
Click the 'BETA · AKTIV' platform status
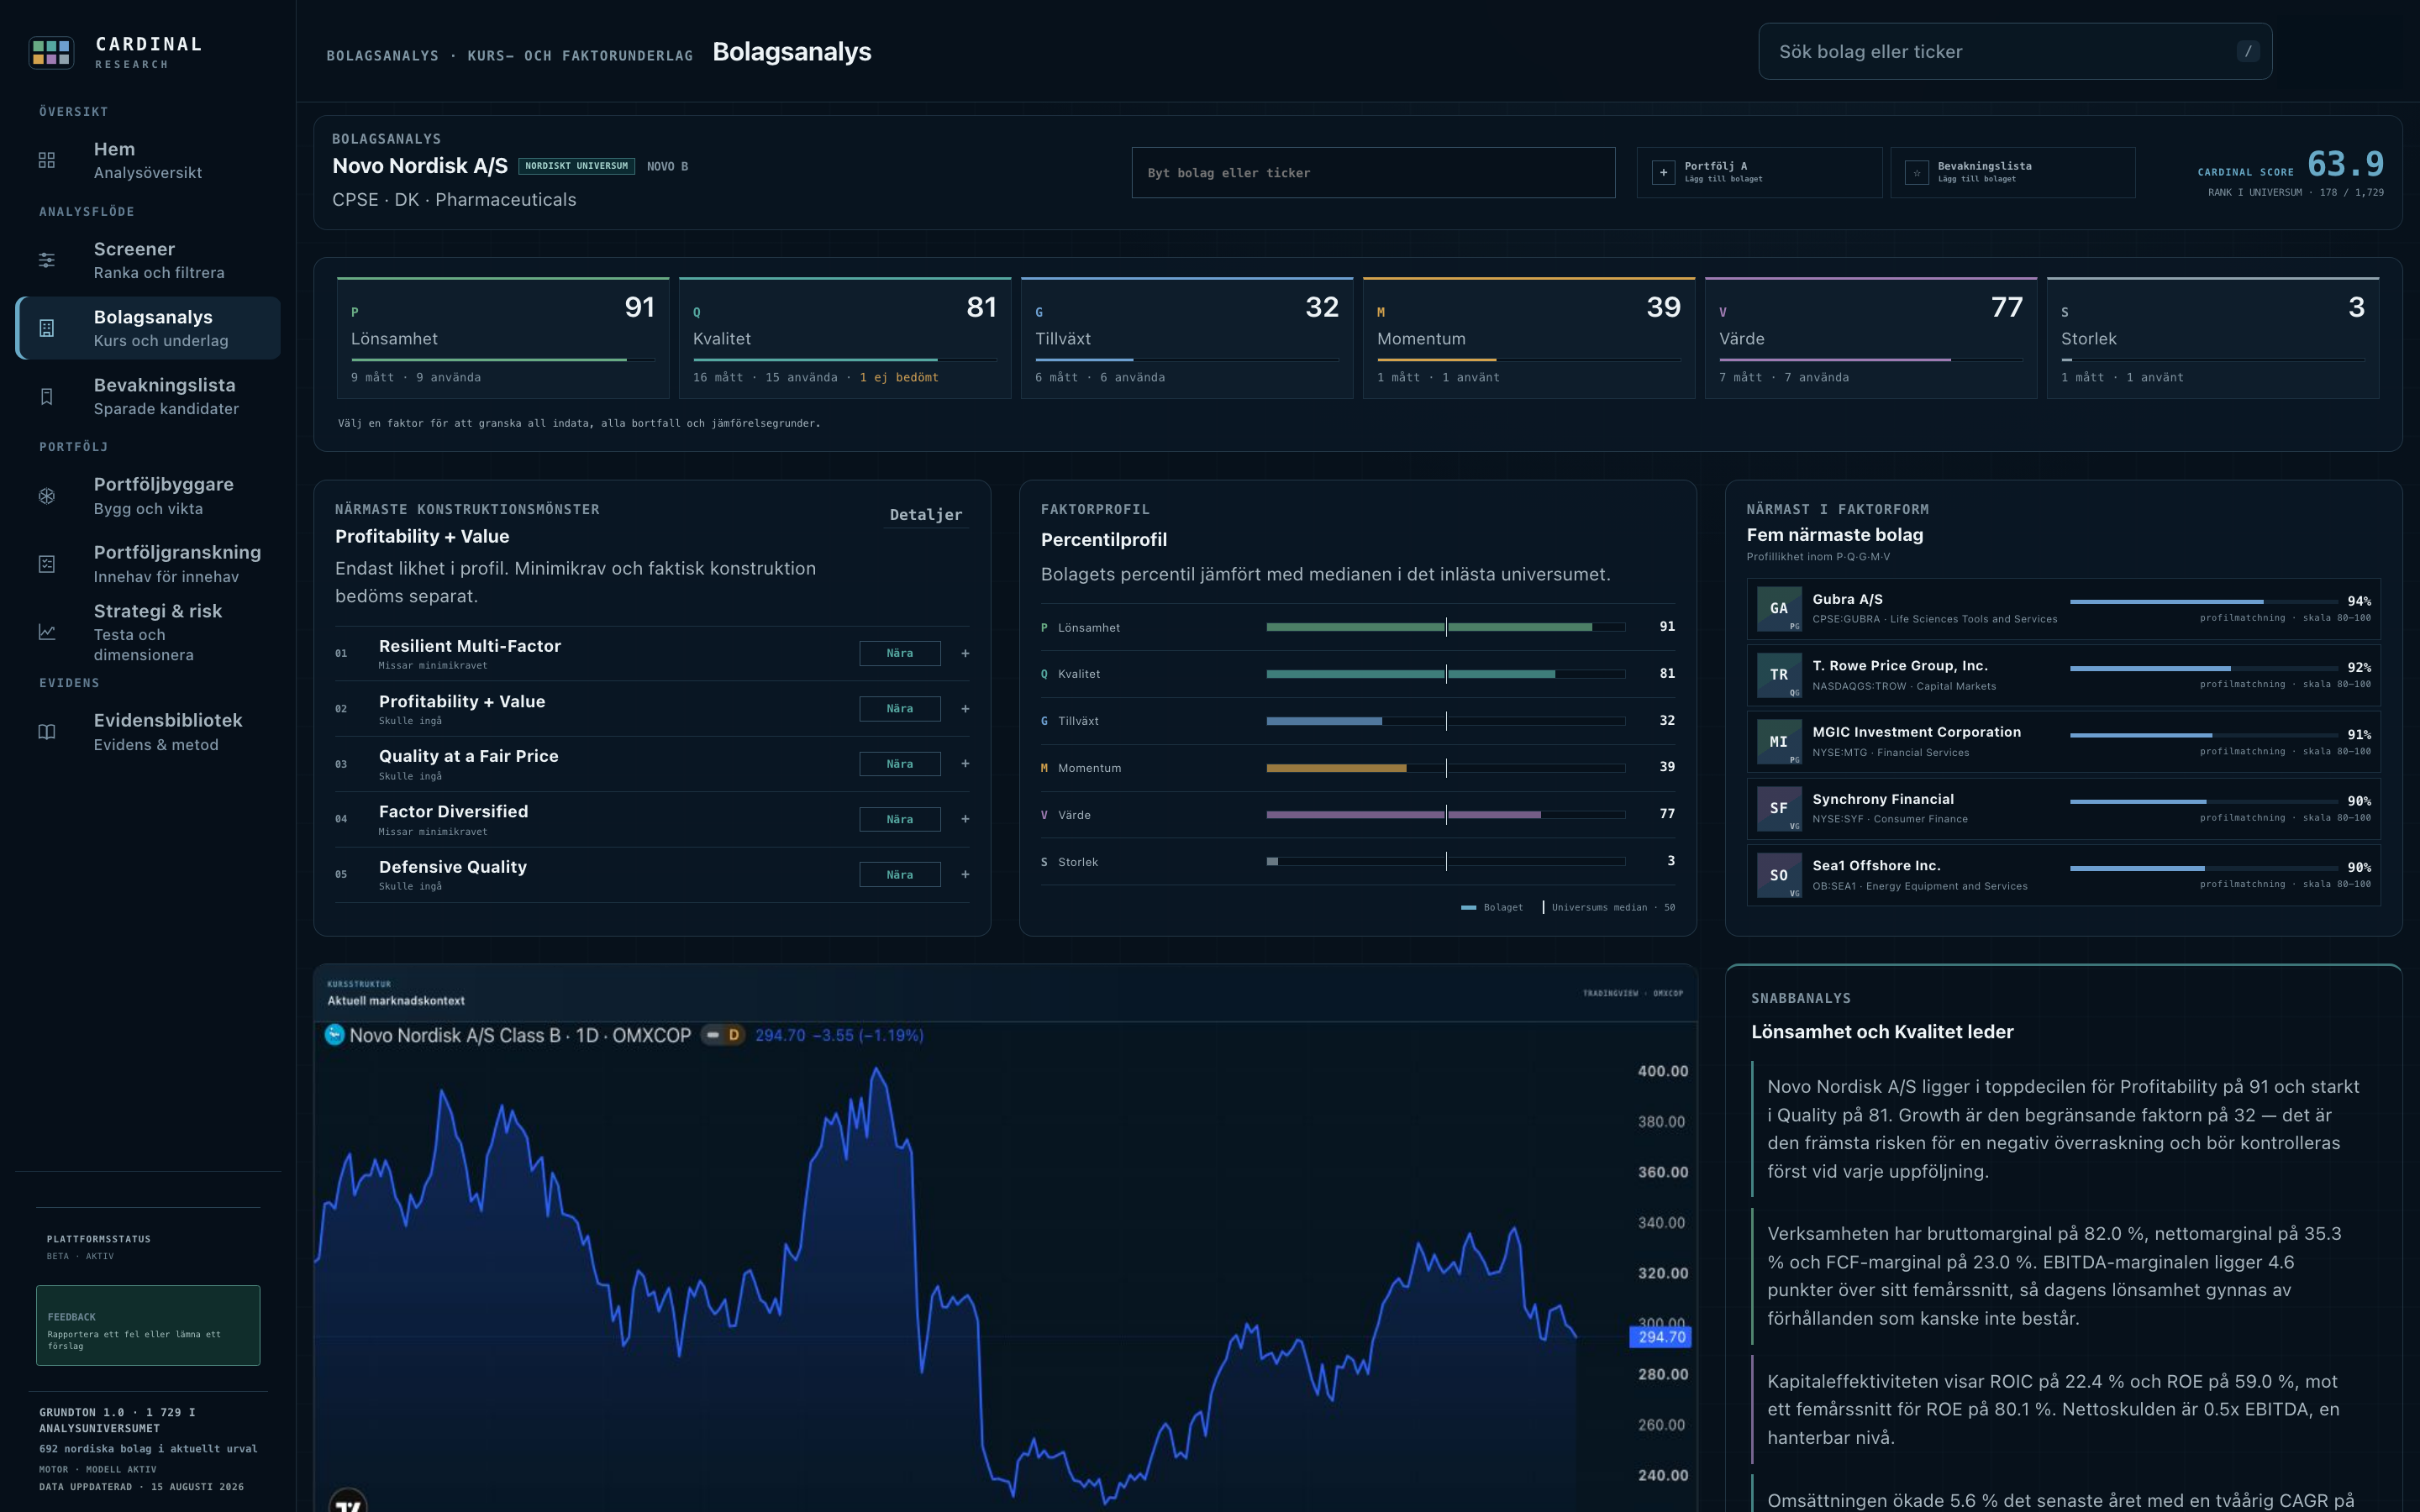tap(80, 1256)
